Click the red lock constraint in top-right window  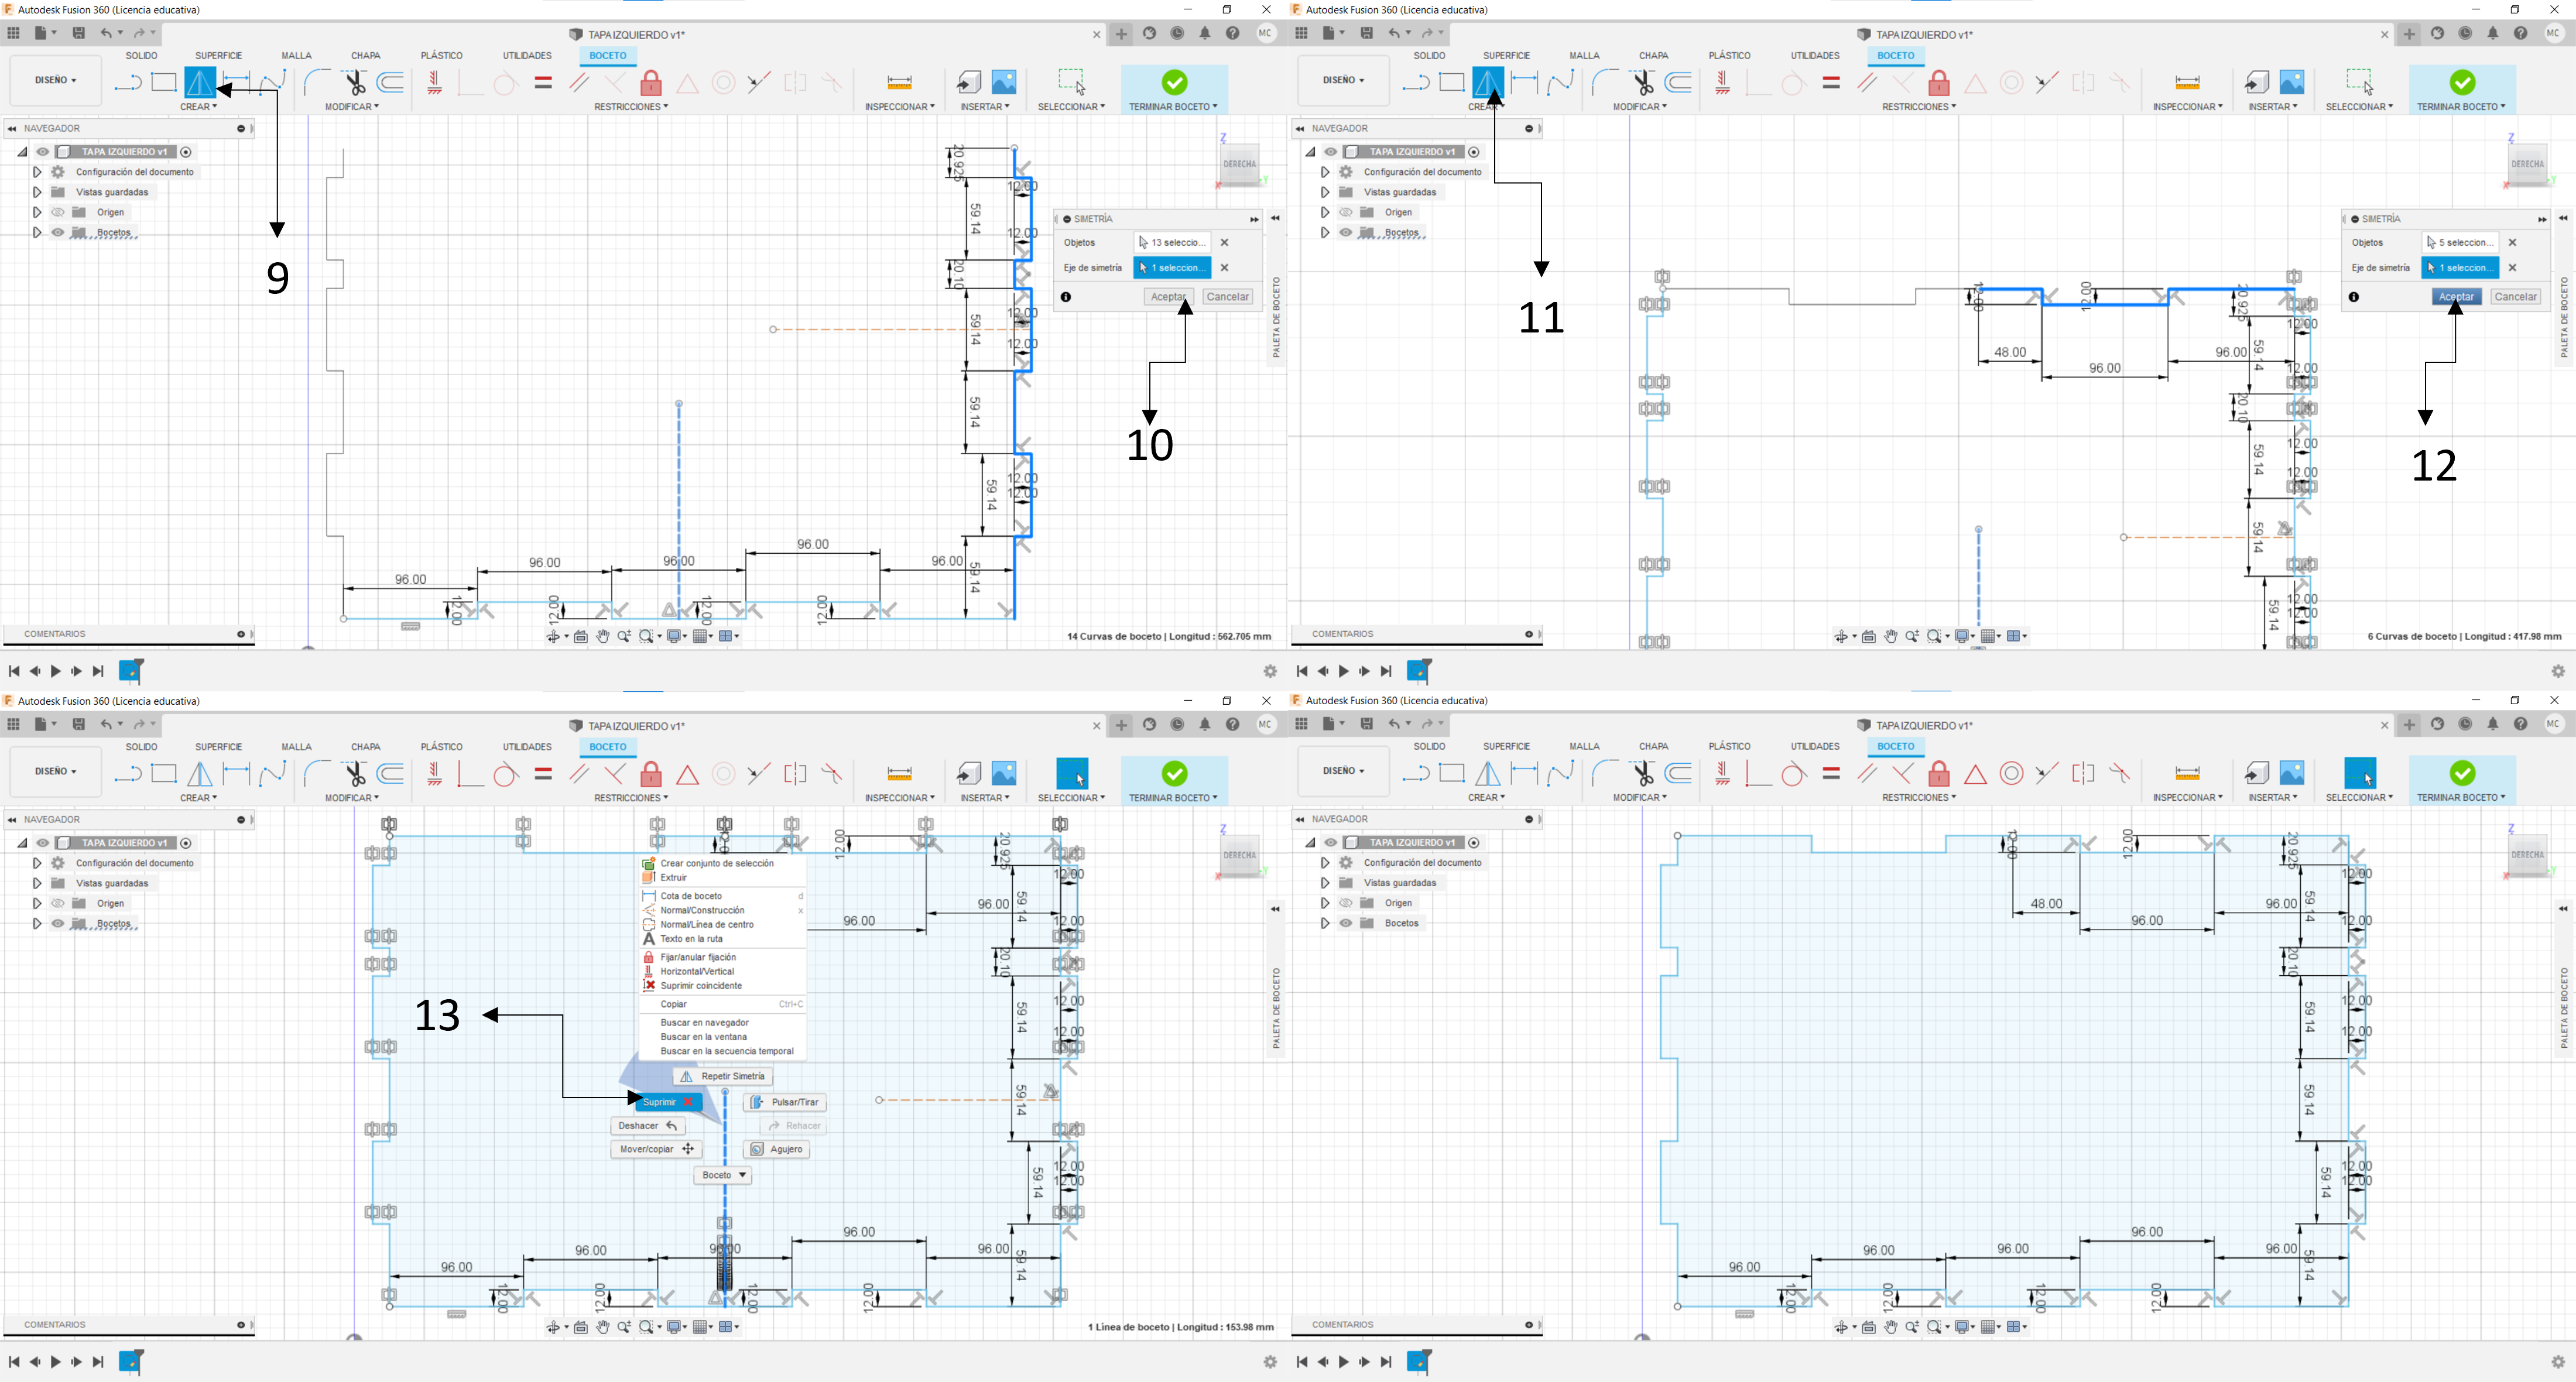tap(1939, 82)
